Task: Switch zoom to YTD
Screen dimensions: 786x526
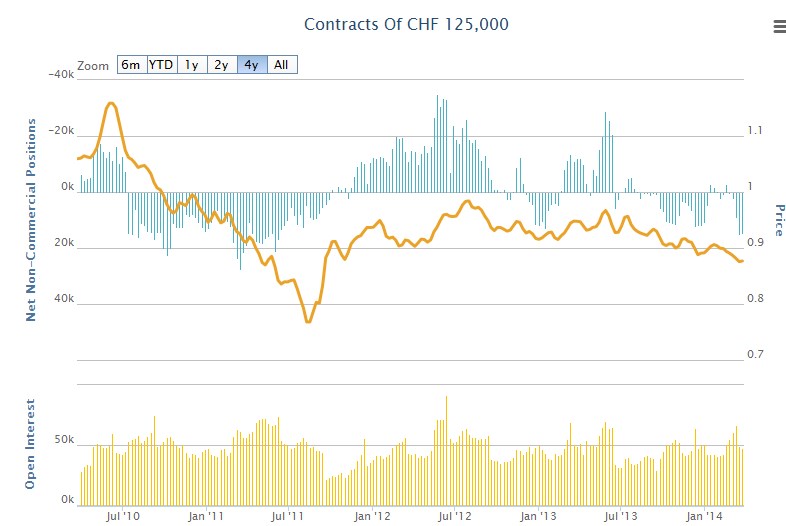Action: click(x=160, y=65)
